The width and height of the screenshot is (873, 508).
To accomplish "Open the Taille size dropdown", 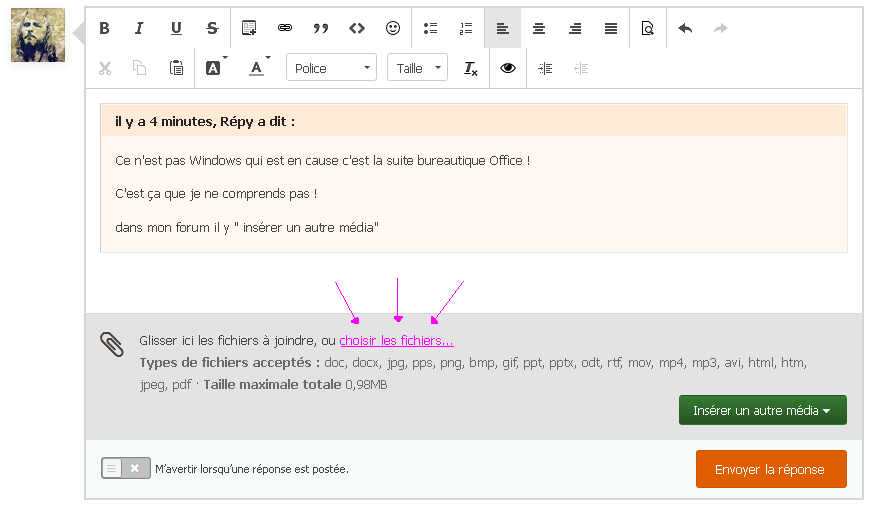I will (x=416, y=68).
